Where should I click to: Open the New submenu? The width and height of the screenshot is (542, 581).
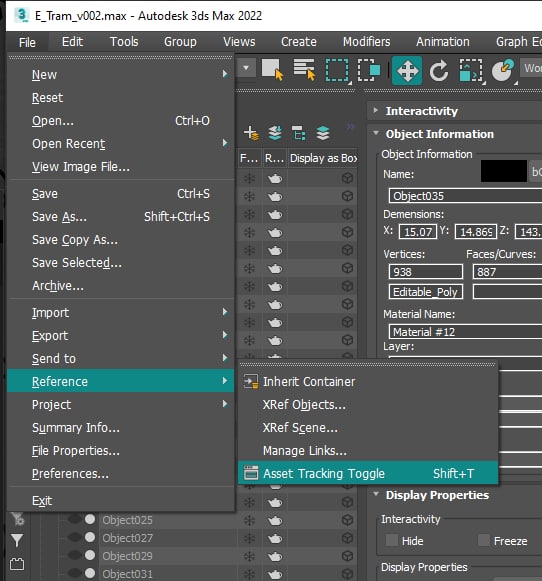point(120,74)
